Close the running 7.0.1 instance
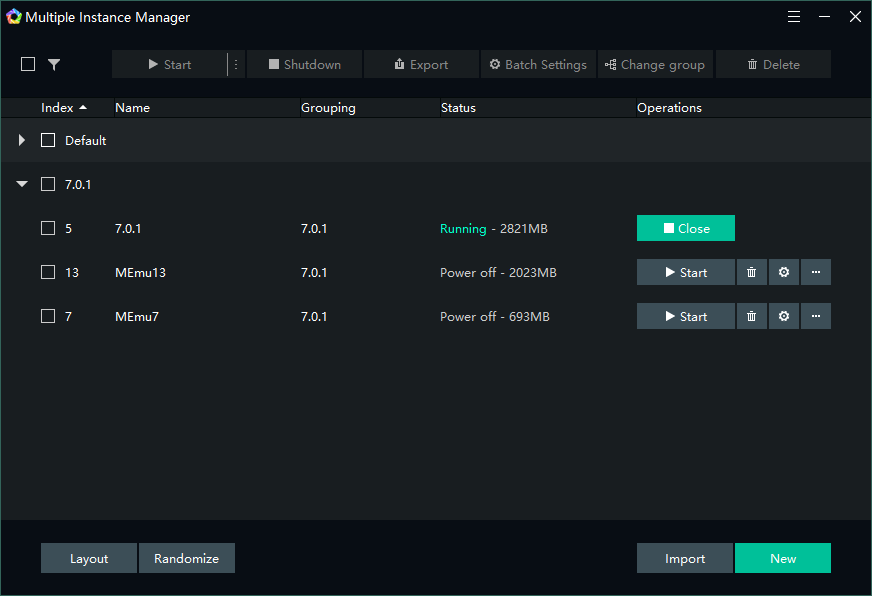Viewport: 872px width, 596px height. 685,228
